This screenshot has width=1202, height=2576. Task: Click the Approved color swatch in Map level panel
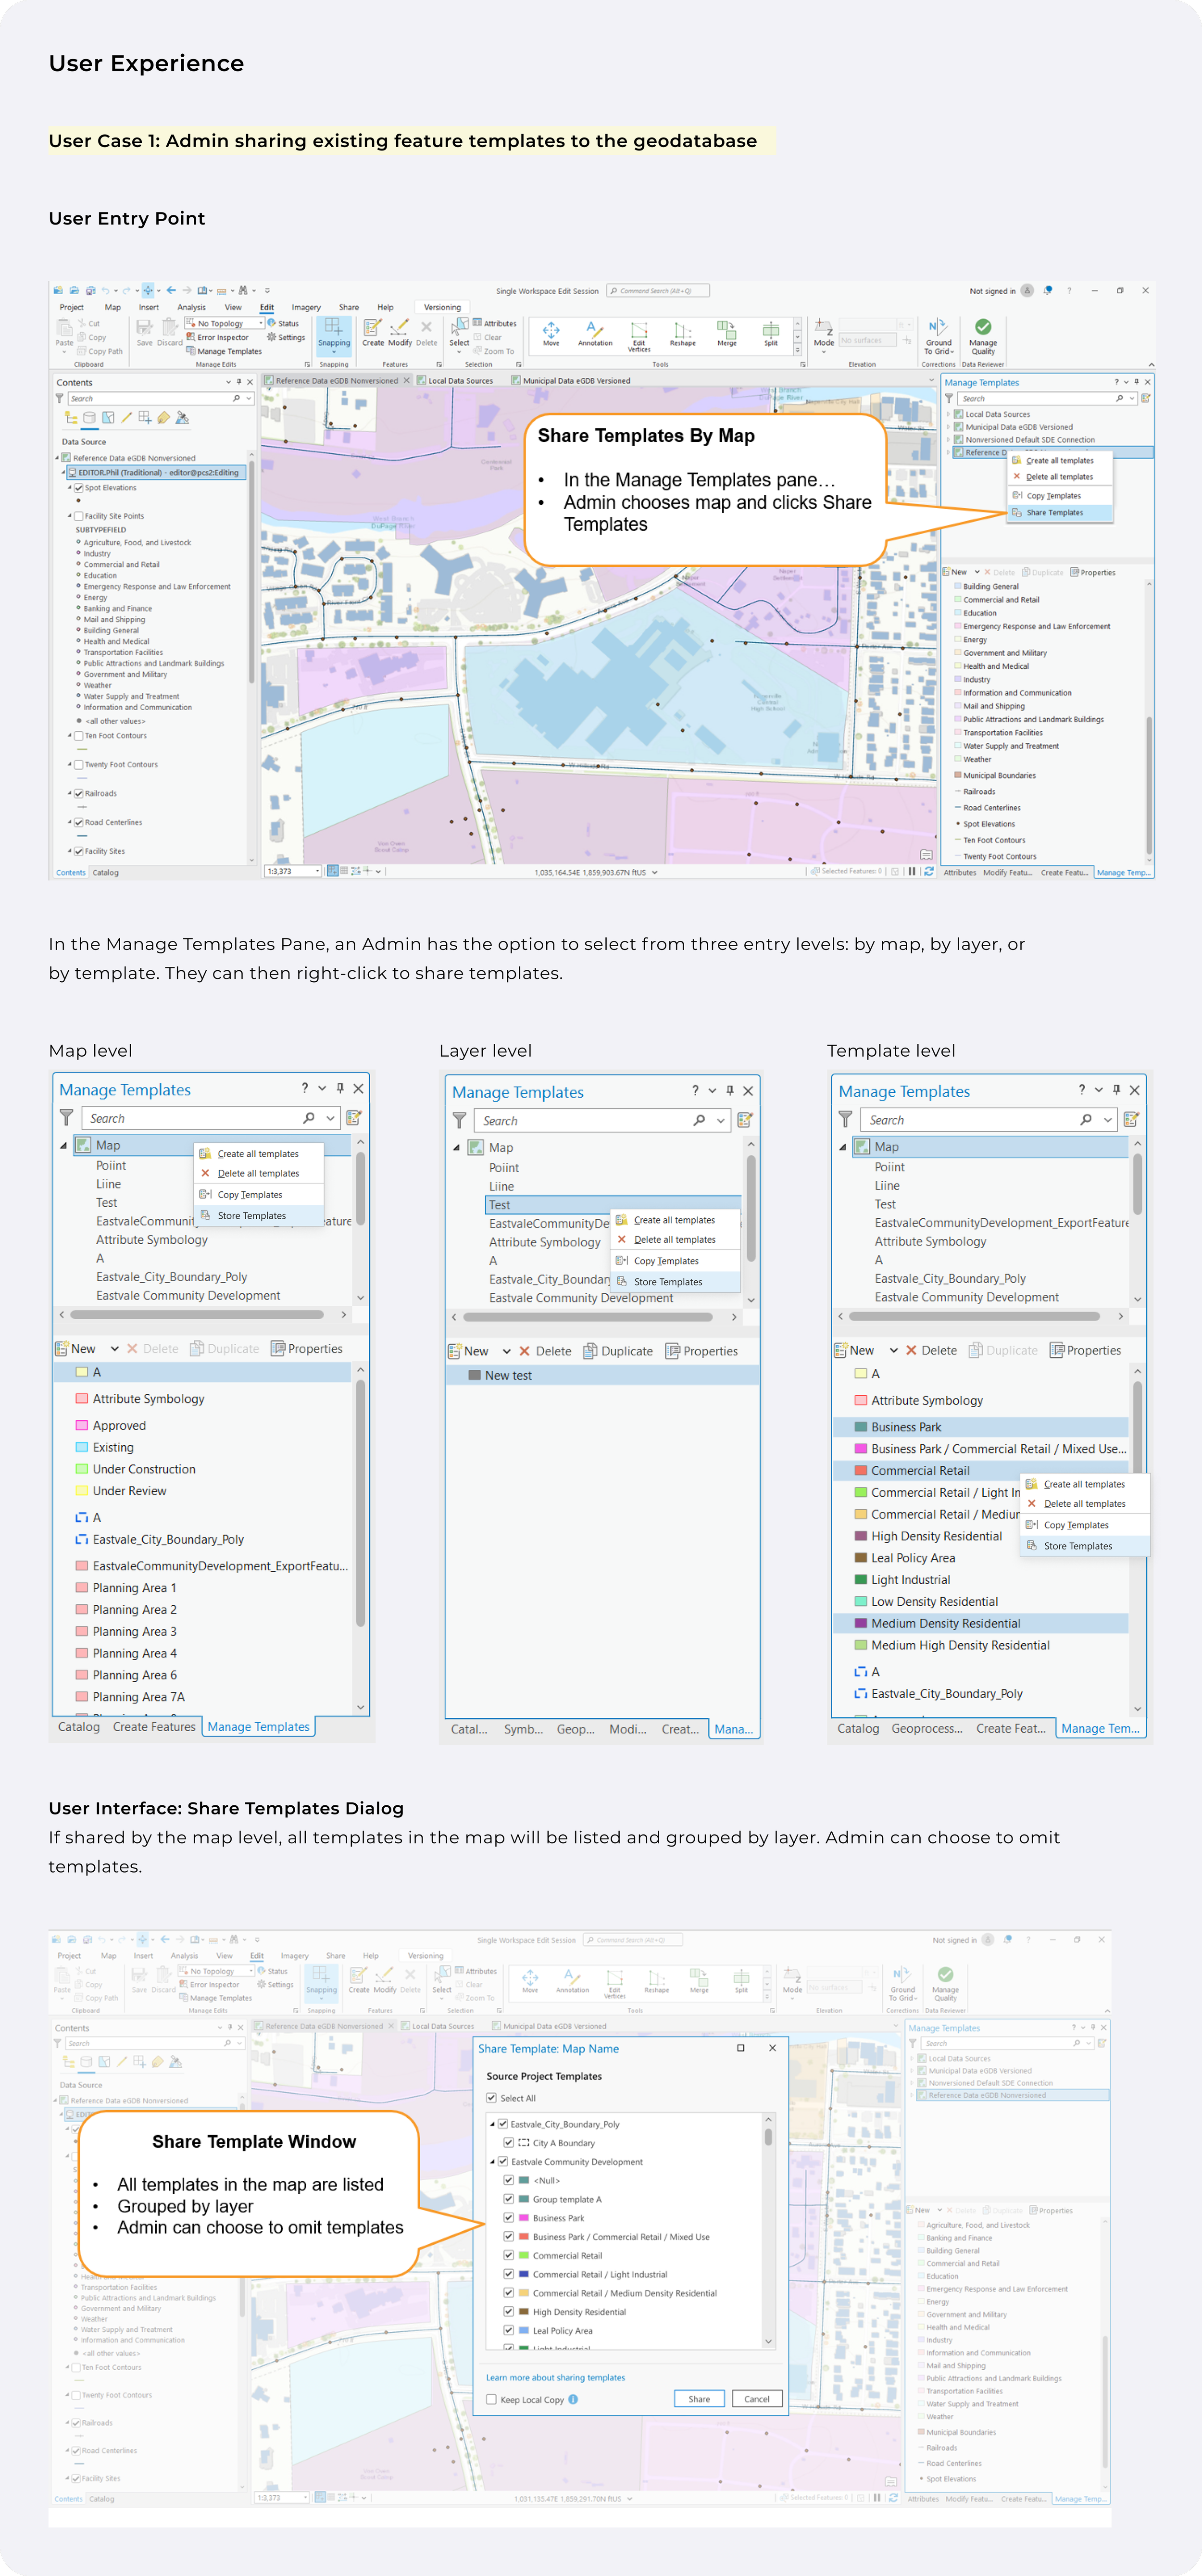click(82, 1425)
